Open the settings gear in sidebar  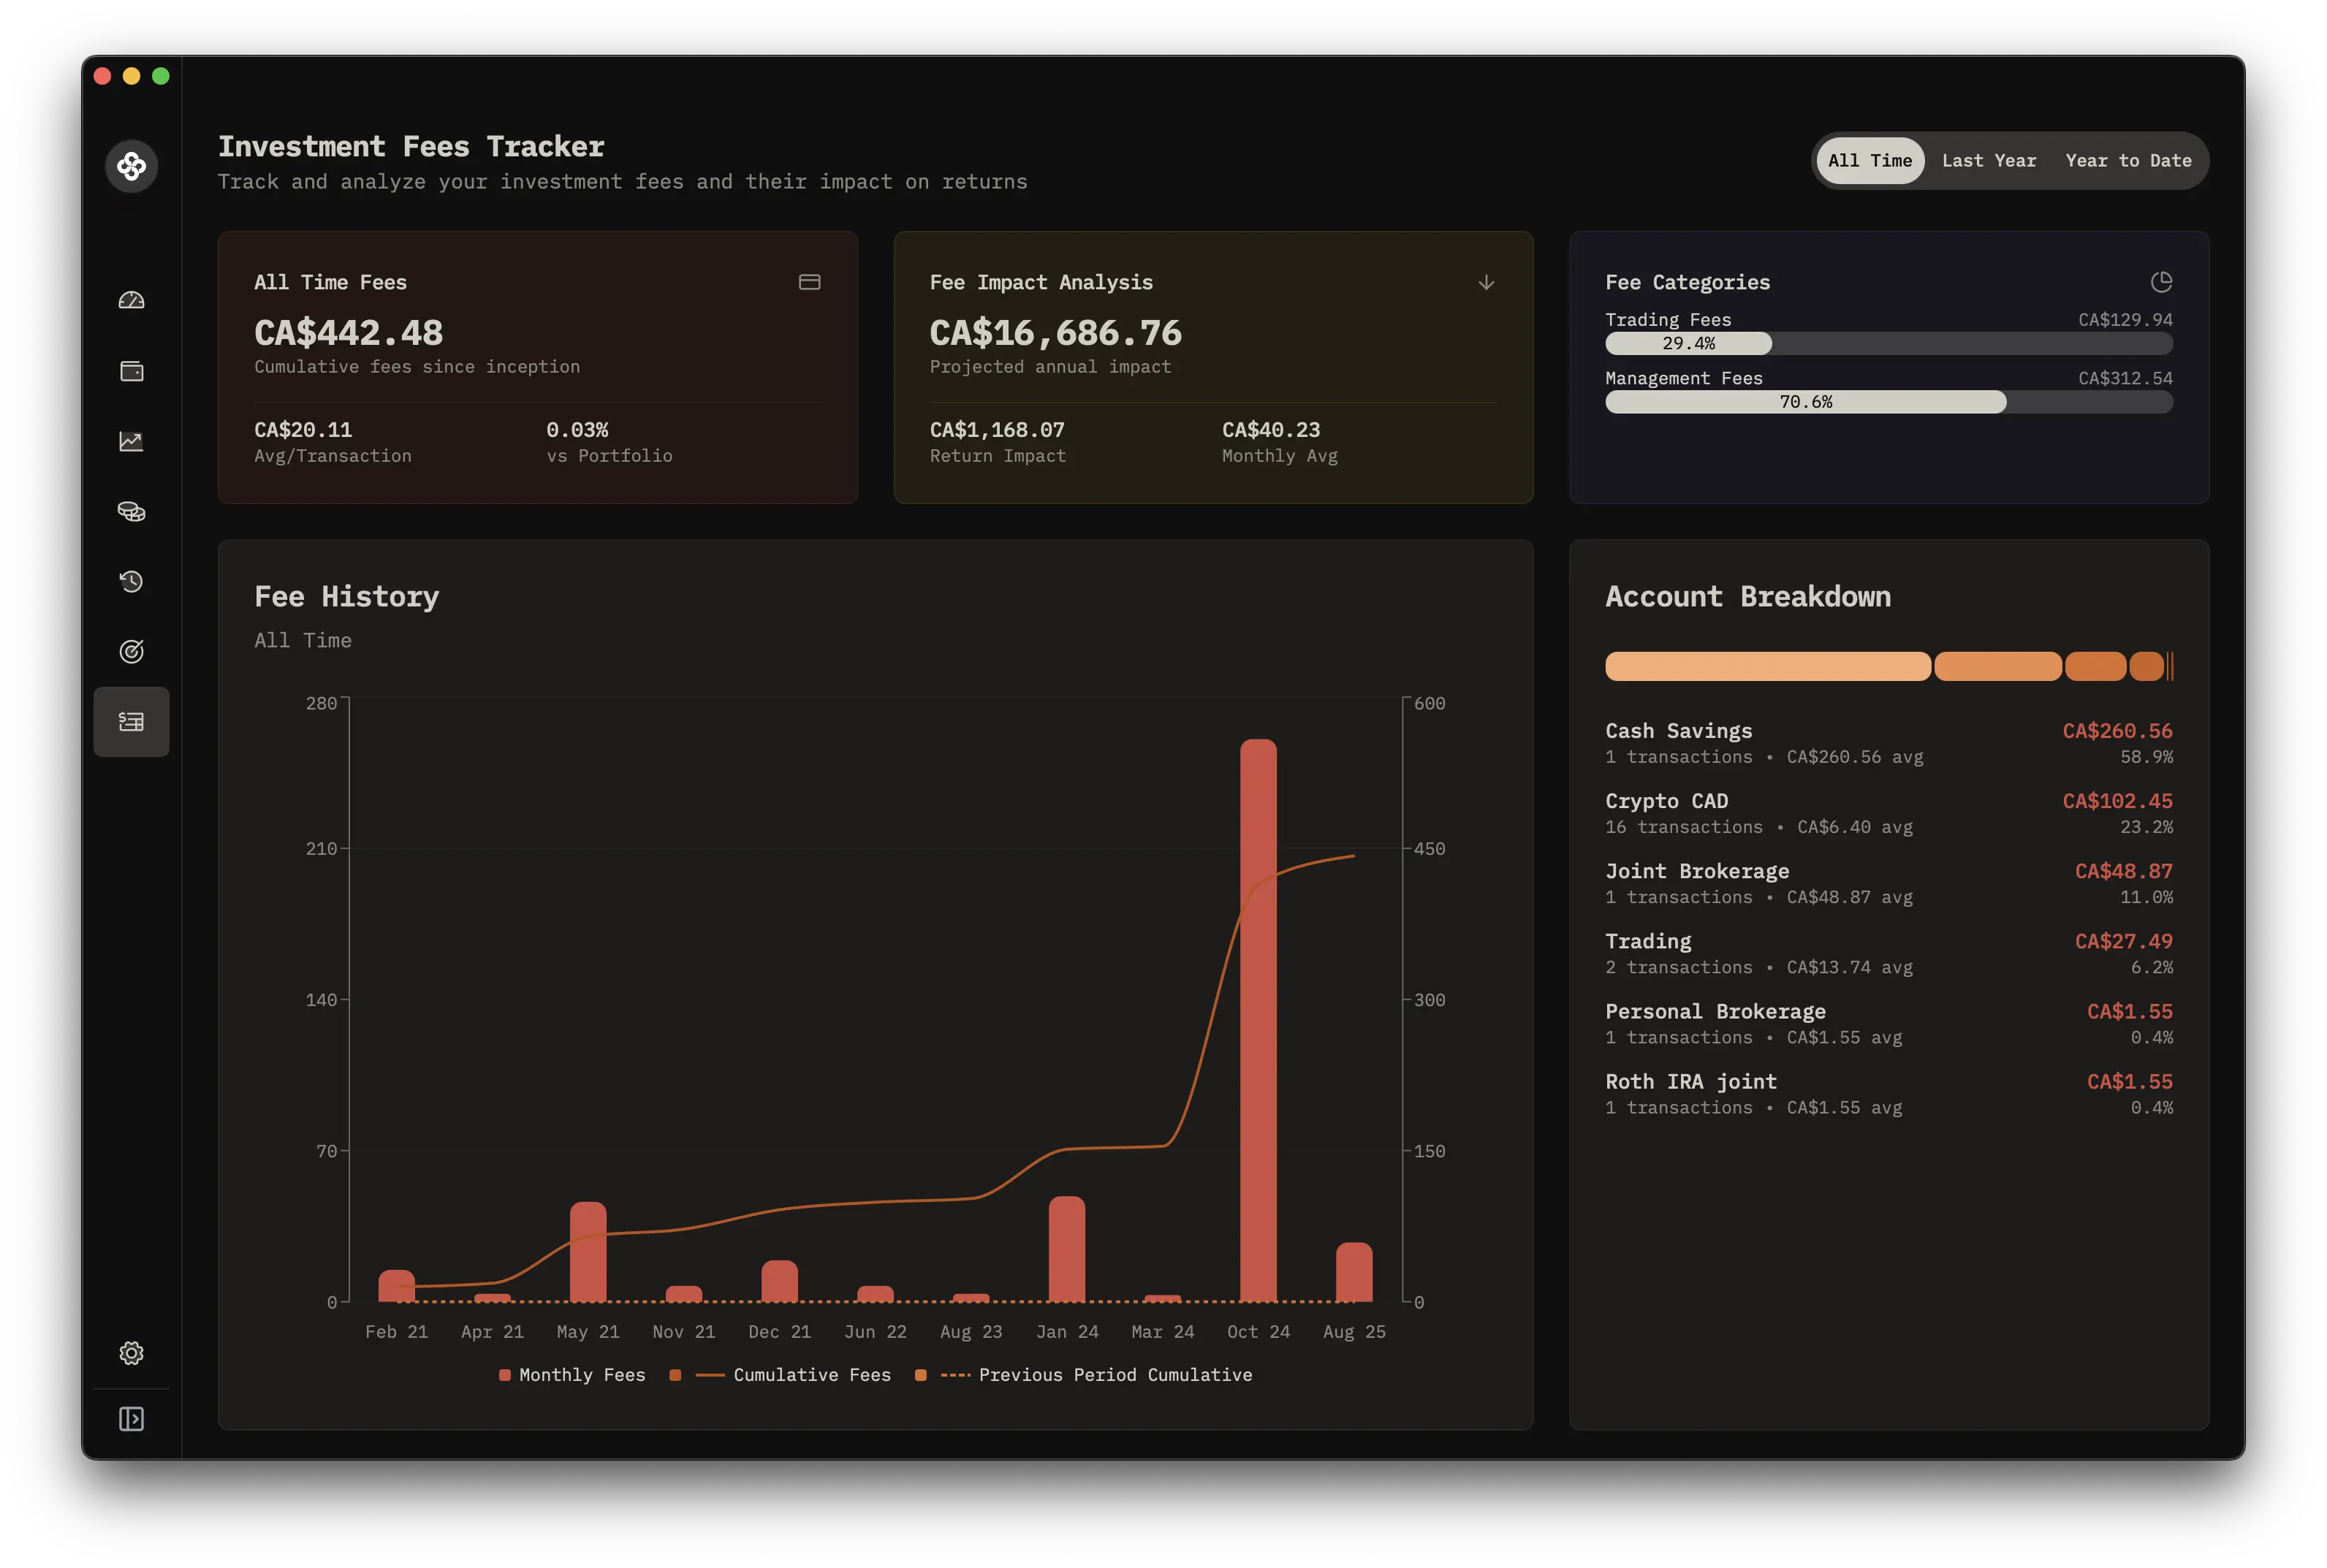pyautogui.click(x=131, y=1353)
